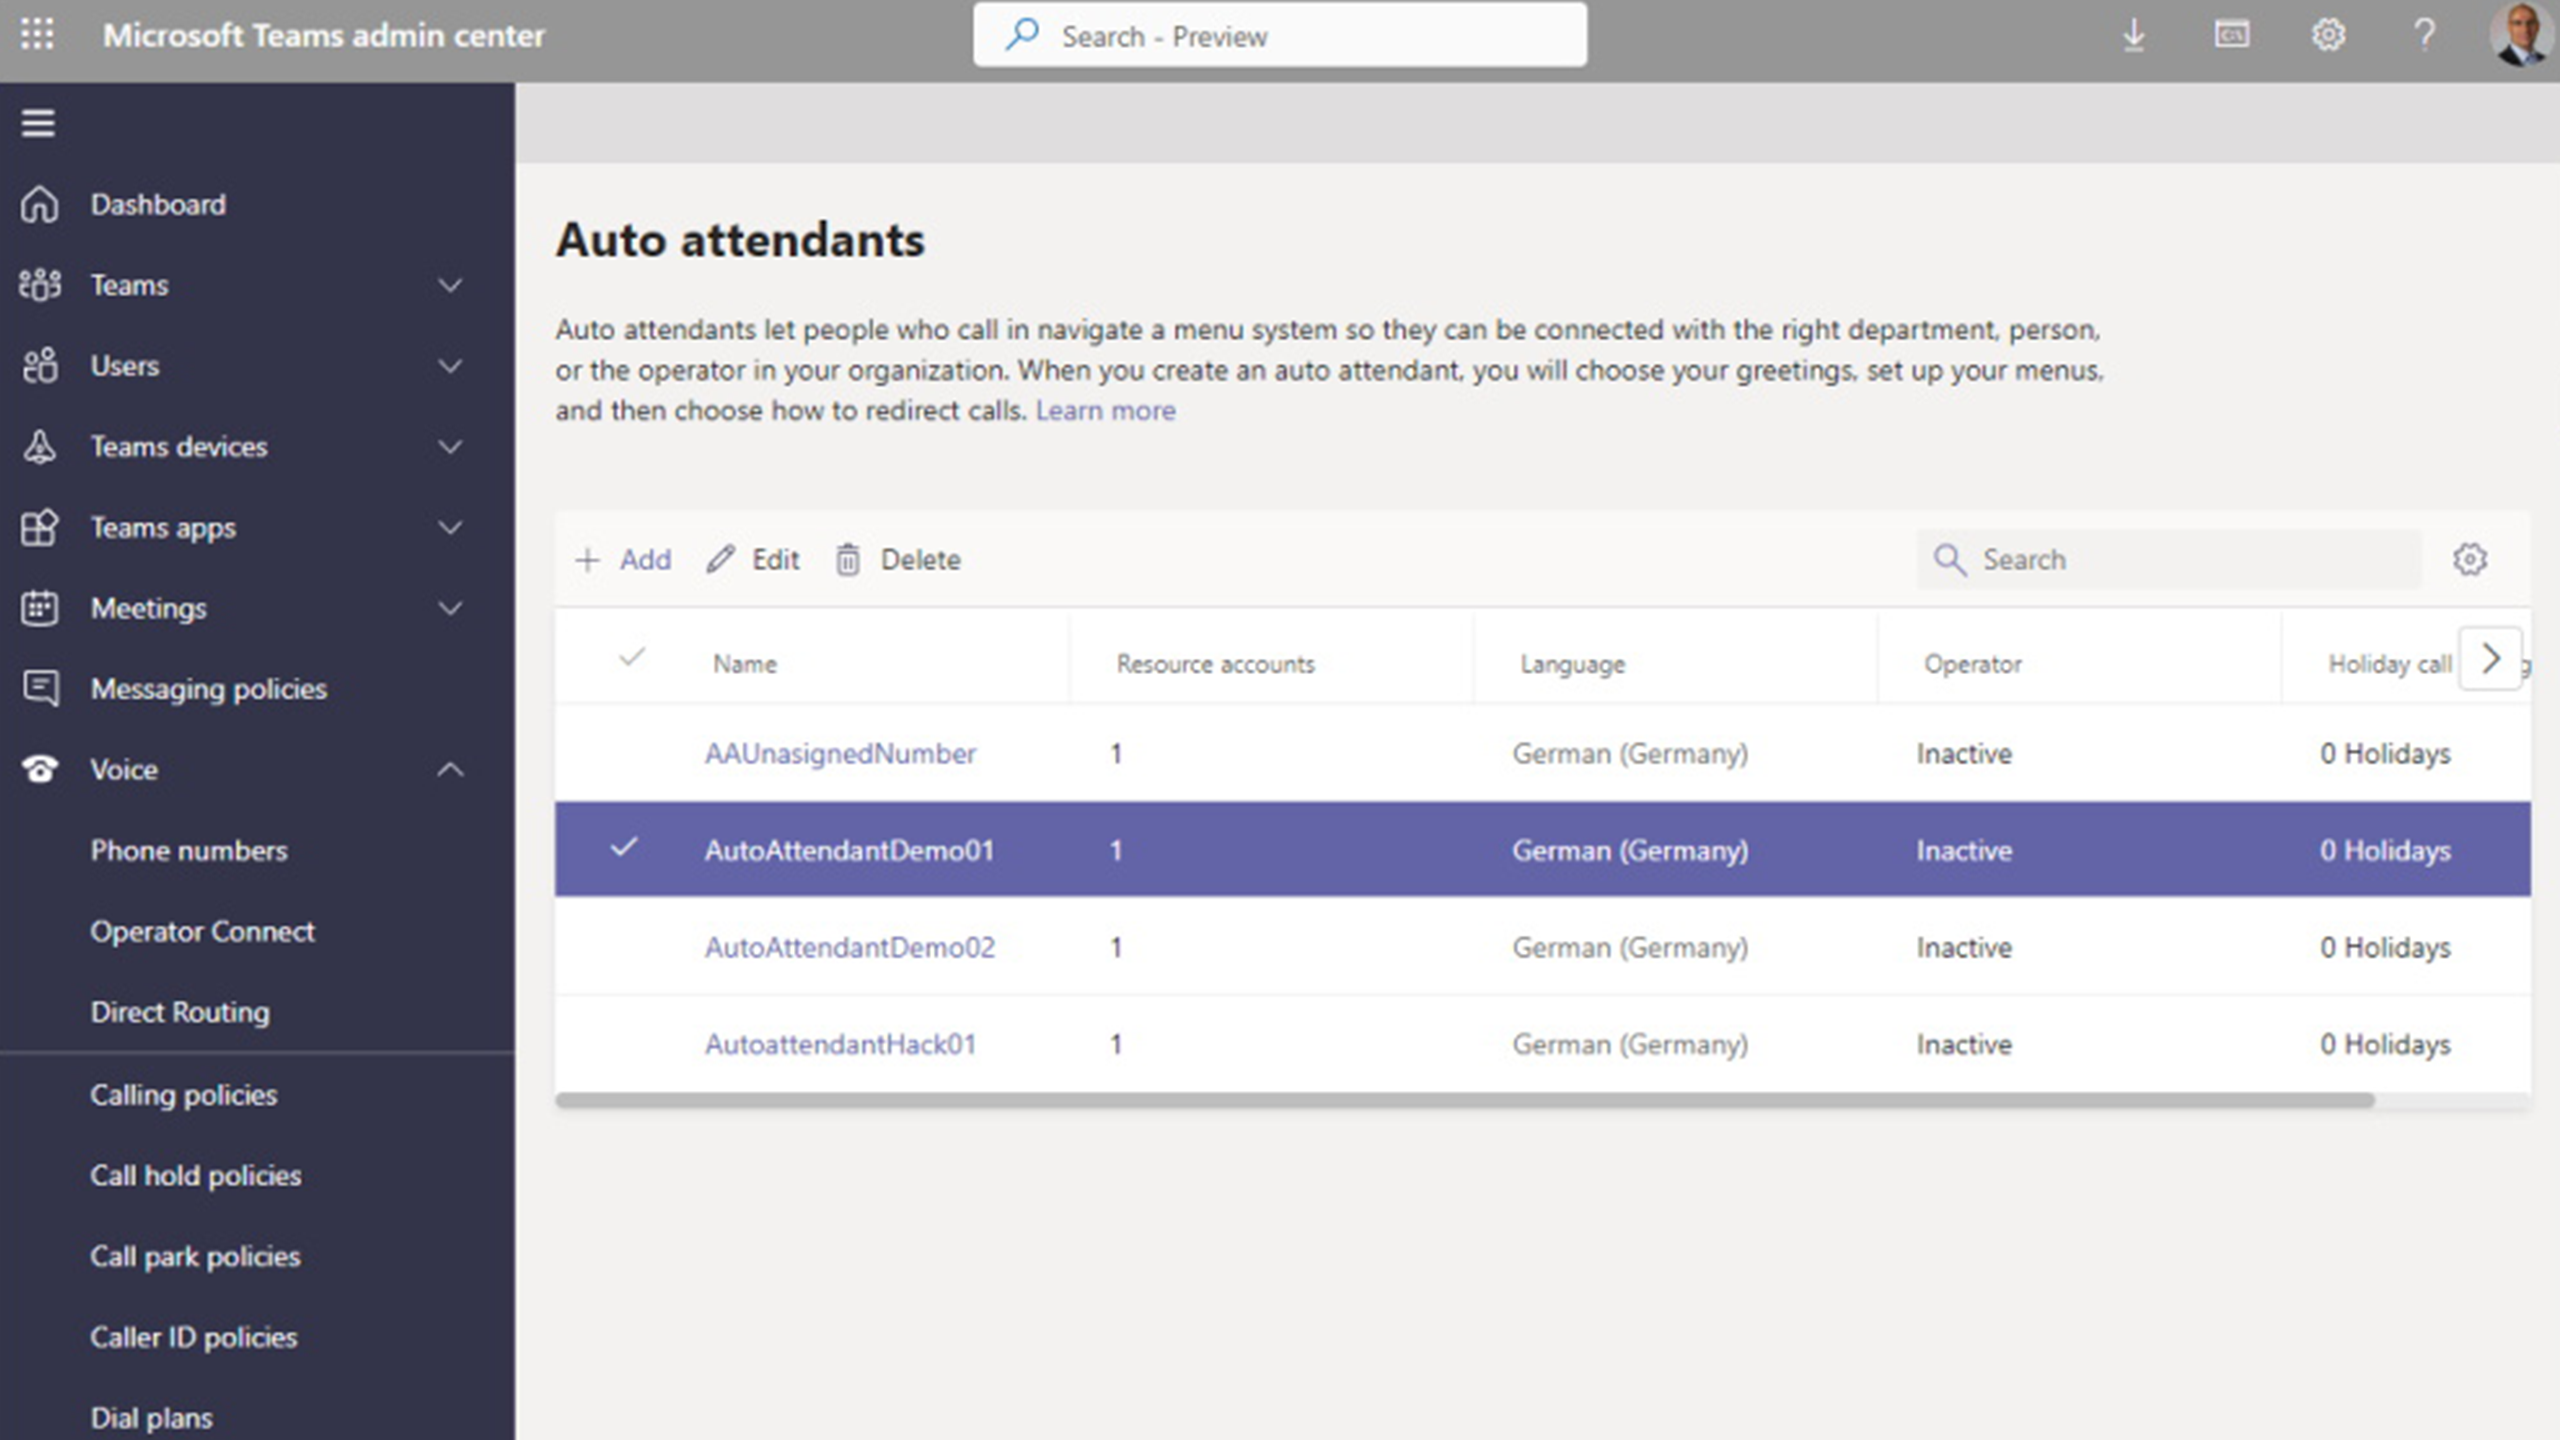Click the help question mark icon
This screenshot has height=1440, width=2560.
point(2424,34)
